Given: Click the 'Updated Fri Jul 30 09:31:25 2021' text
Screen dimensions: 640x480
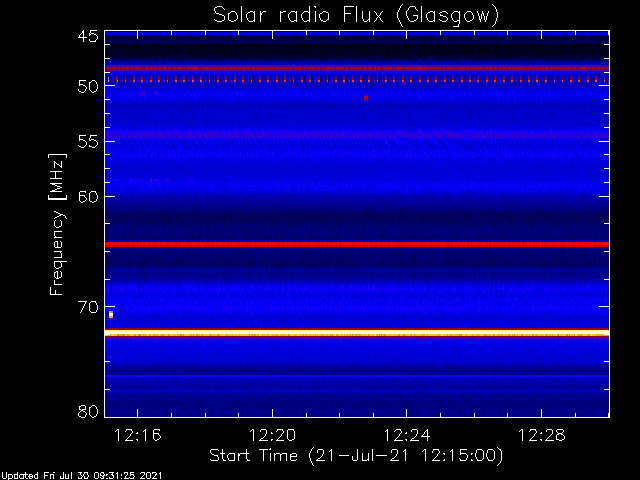Looking at the screenshot, I should pyautogui.click(x=82, y=476).
